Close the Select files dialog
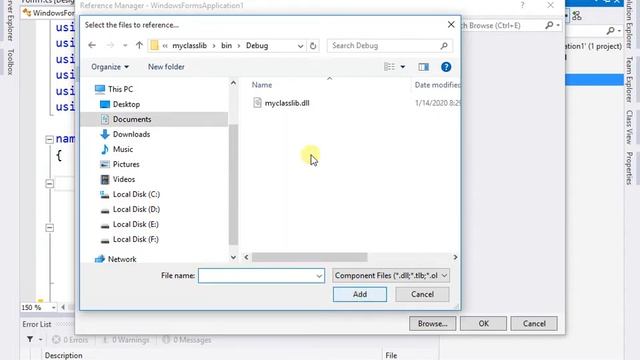The width and height of the screenshot is (640, 360). tap(451, 24)
